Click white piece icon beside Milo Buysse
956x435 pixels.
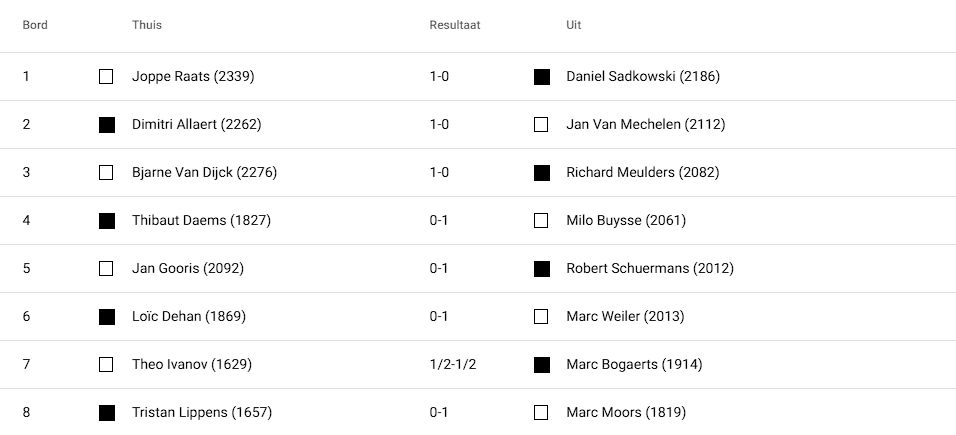coord(542,221)
